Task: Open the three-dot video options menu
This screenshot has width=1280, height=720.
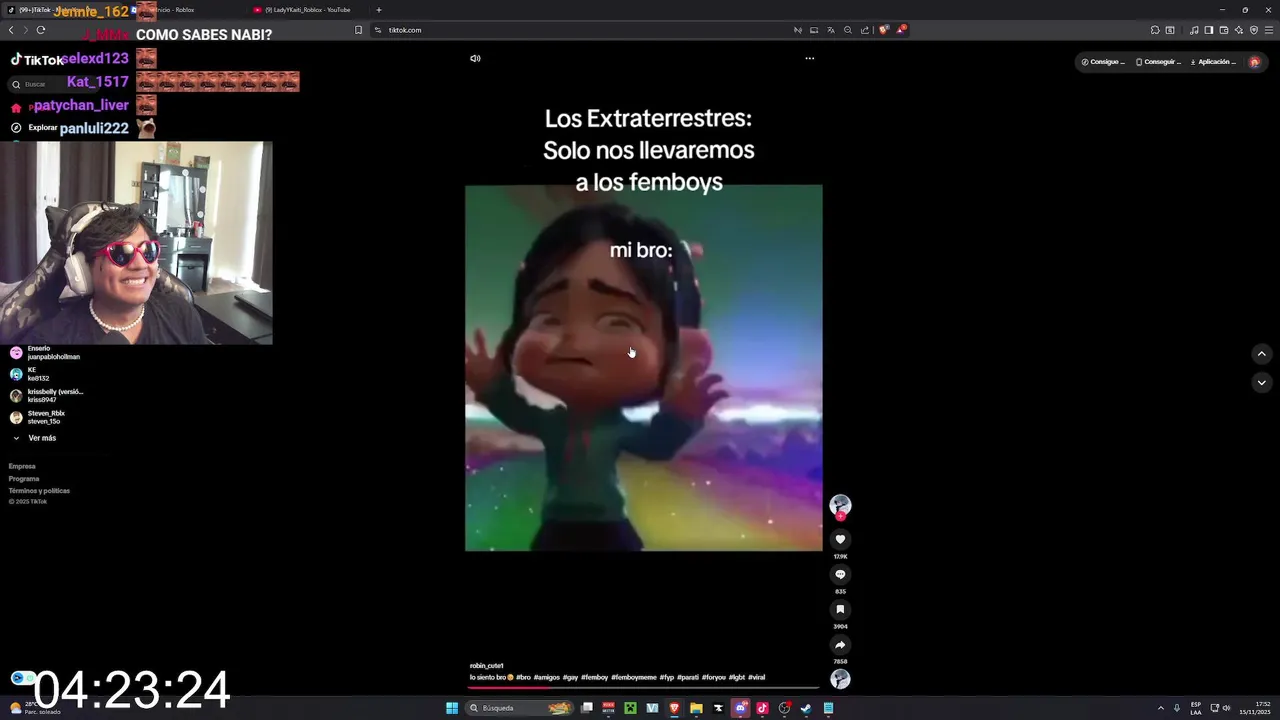Action: click(810, 58)
